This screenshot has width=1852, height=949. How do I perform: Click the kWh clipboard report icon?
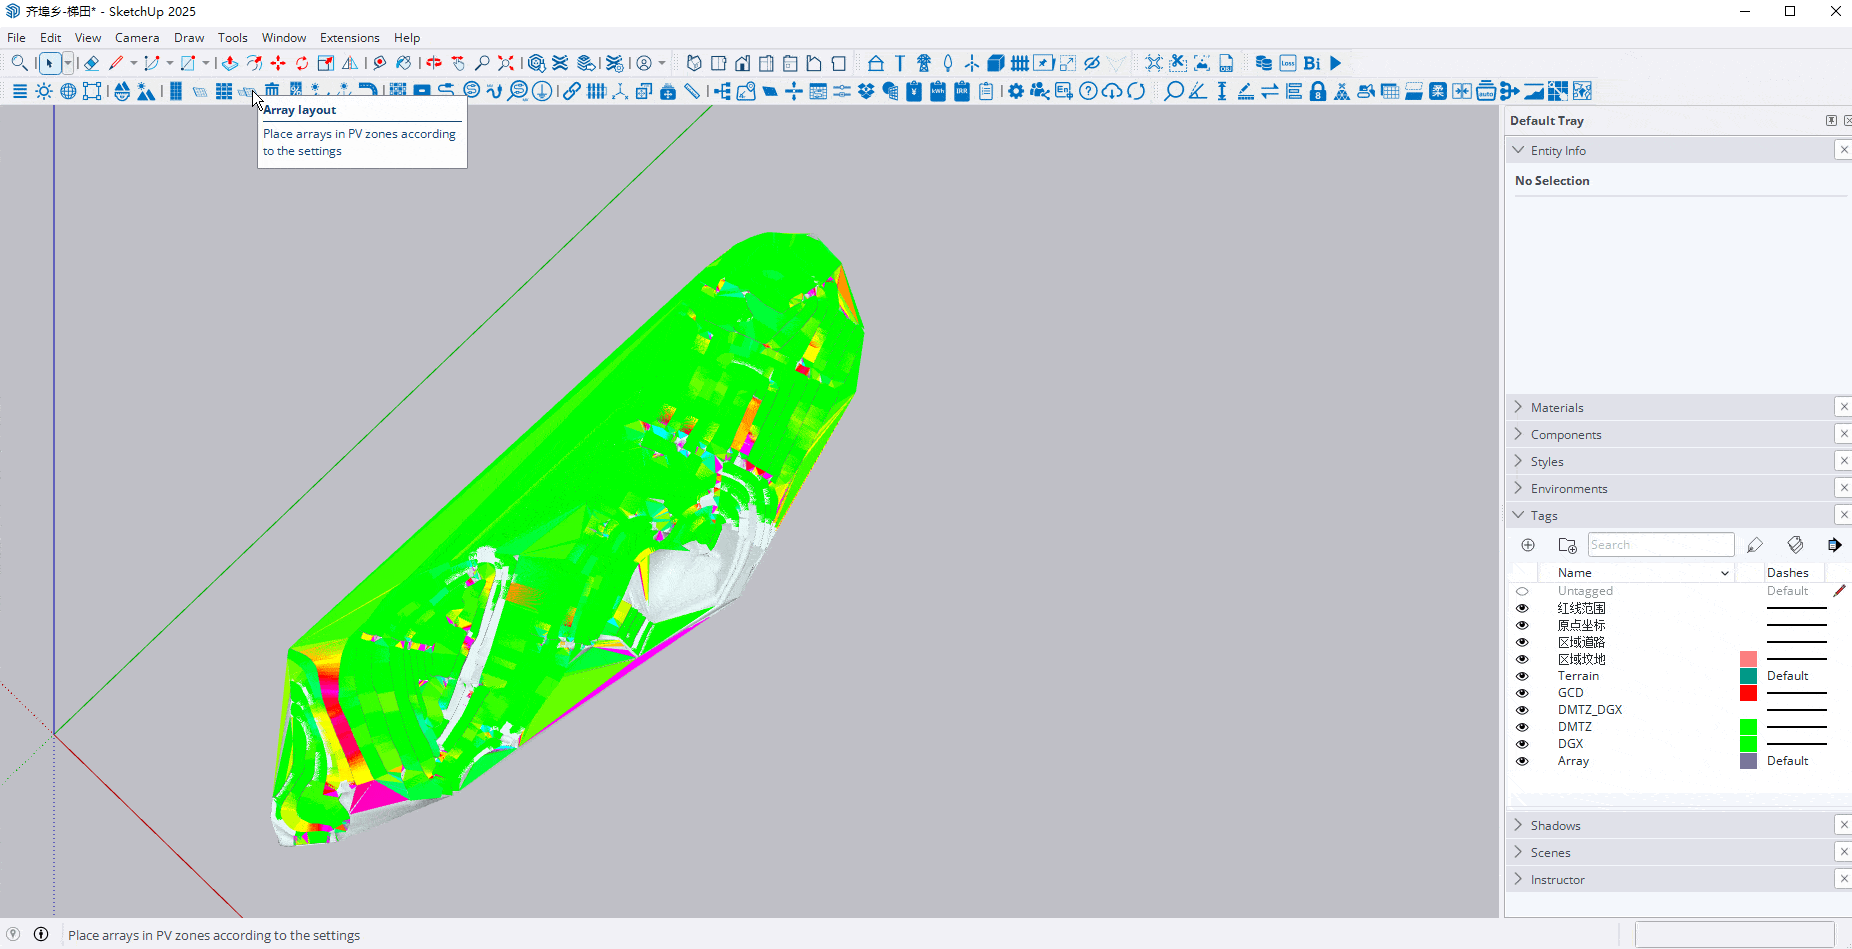click(938, 91)
